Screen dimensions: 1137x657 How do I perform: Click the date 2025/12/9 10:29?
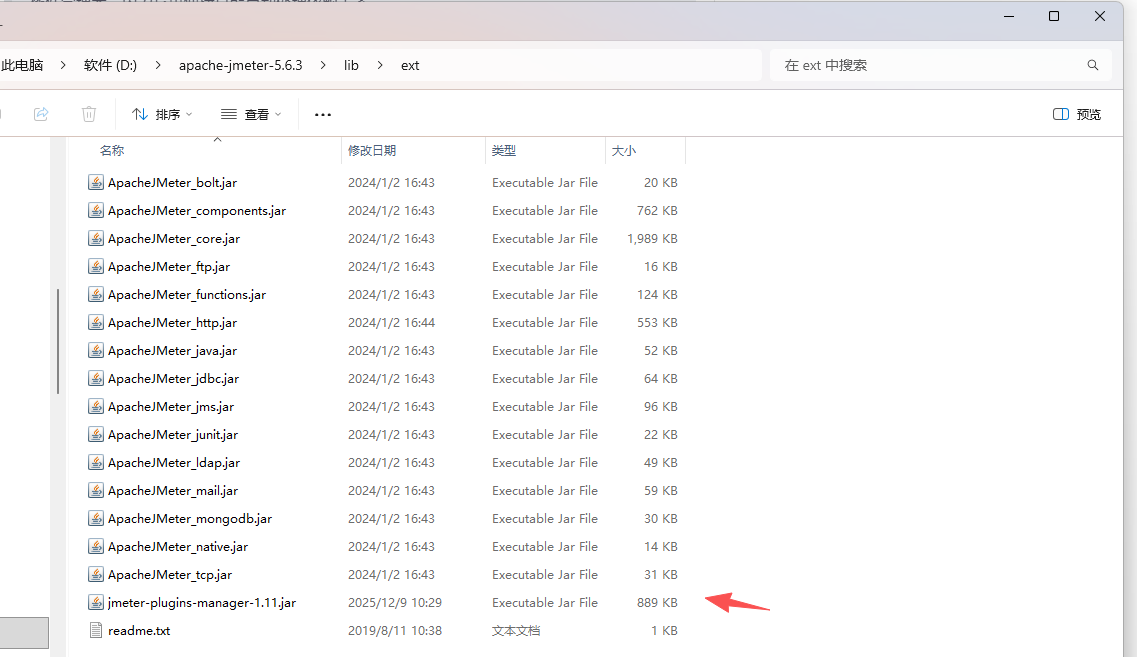(x=394, y=603)
